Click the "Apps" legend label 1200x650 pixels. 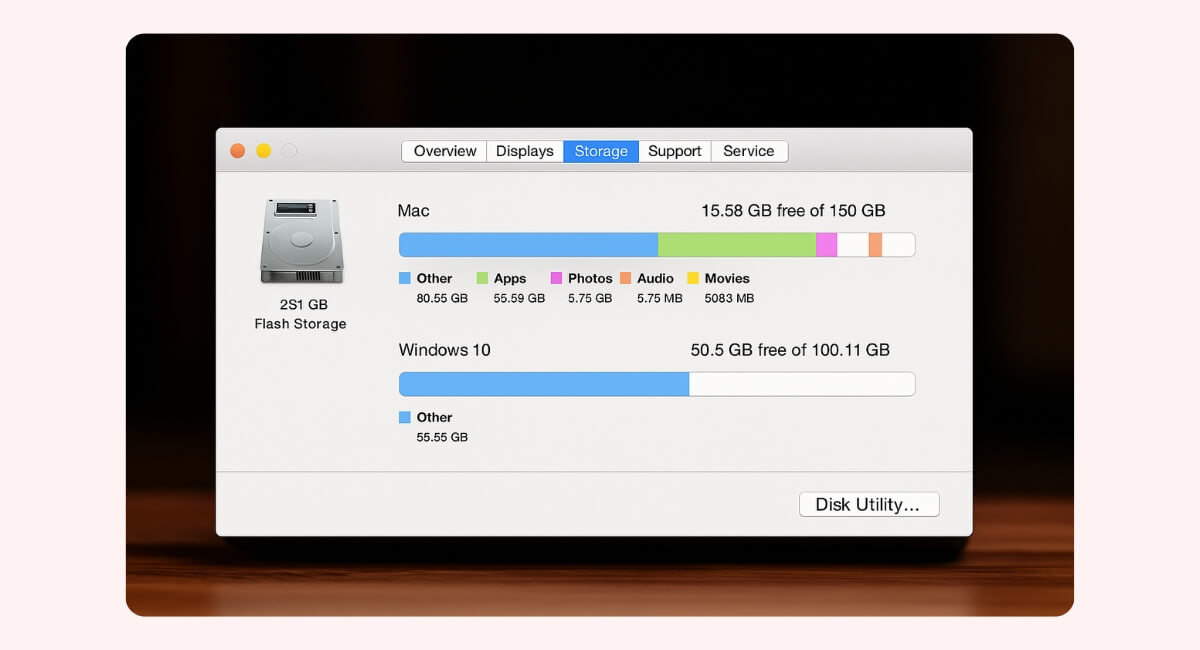coord(510,278)
